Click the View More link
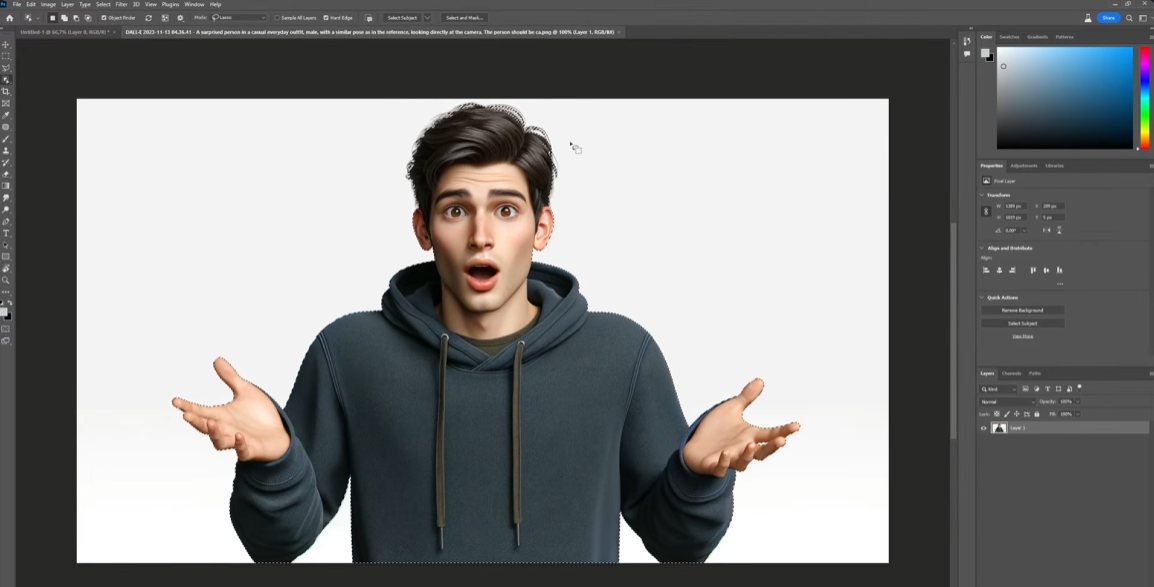Screen dimensions: 1154x587 pos(1022,336)
